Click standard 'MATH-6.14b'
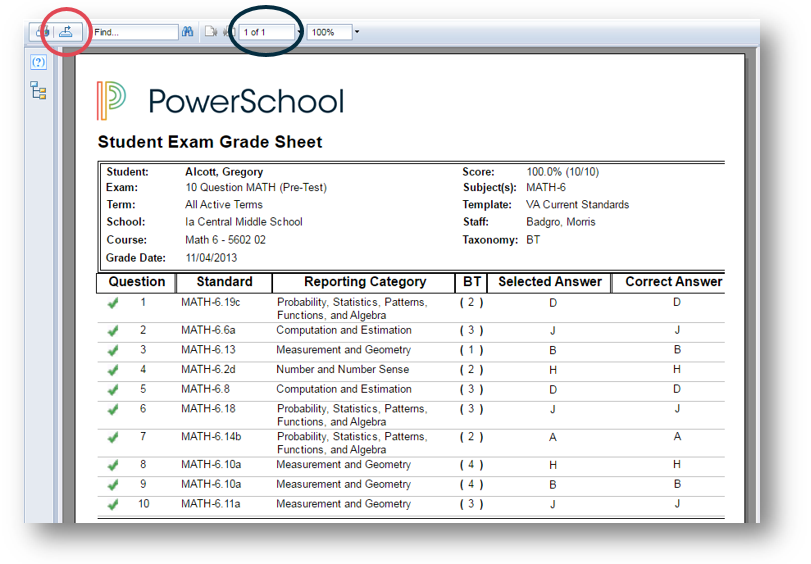Image resolution: width=811 pixels, height=564 pixels. coord(211,437)
